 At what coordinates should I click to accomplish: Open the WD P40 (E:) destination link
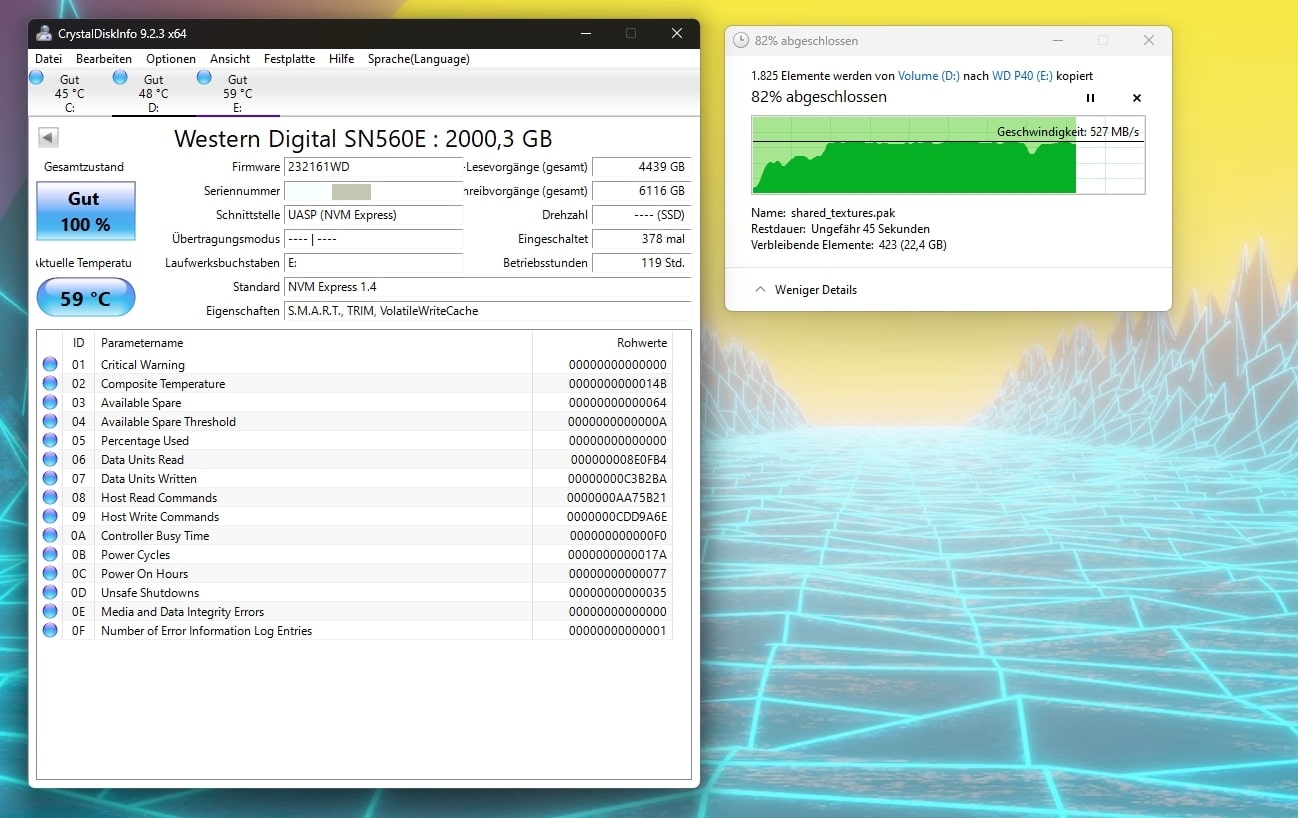(x=1022, y=76)
